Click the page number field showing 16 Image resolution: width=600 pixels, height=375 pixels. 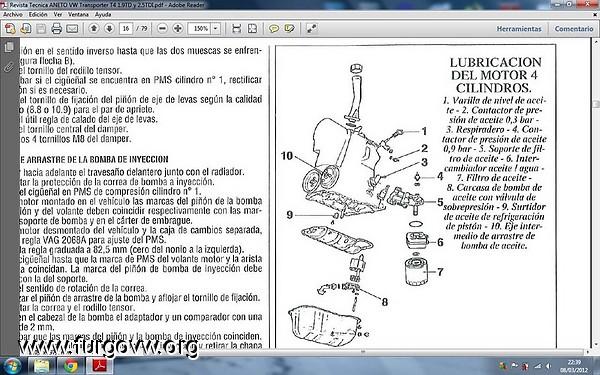pyautogui.click(x=126, y=29)
